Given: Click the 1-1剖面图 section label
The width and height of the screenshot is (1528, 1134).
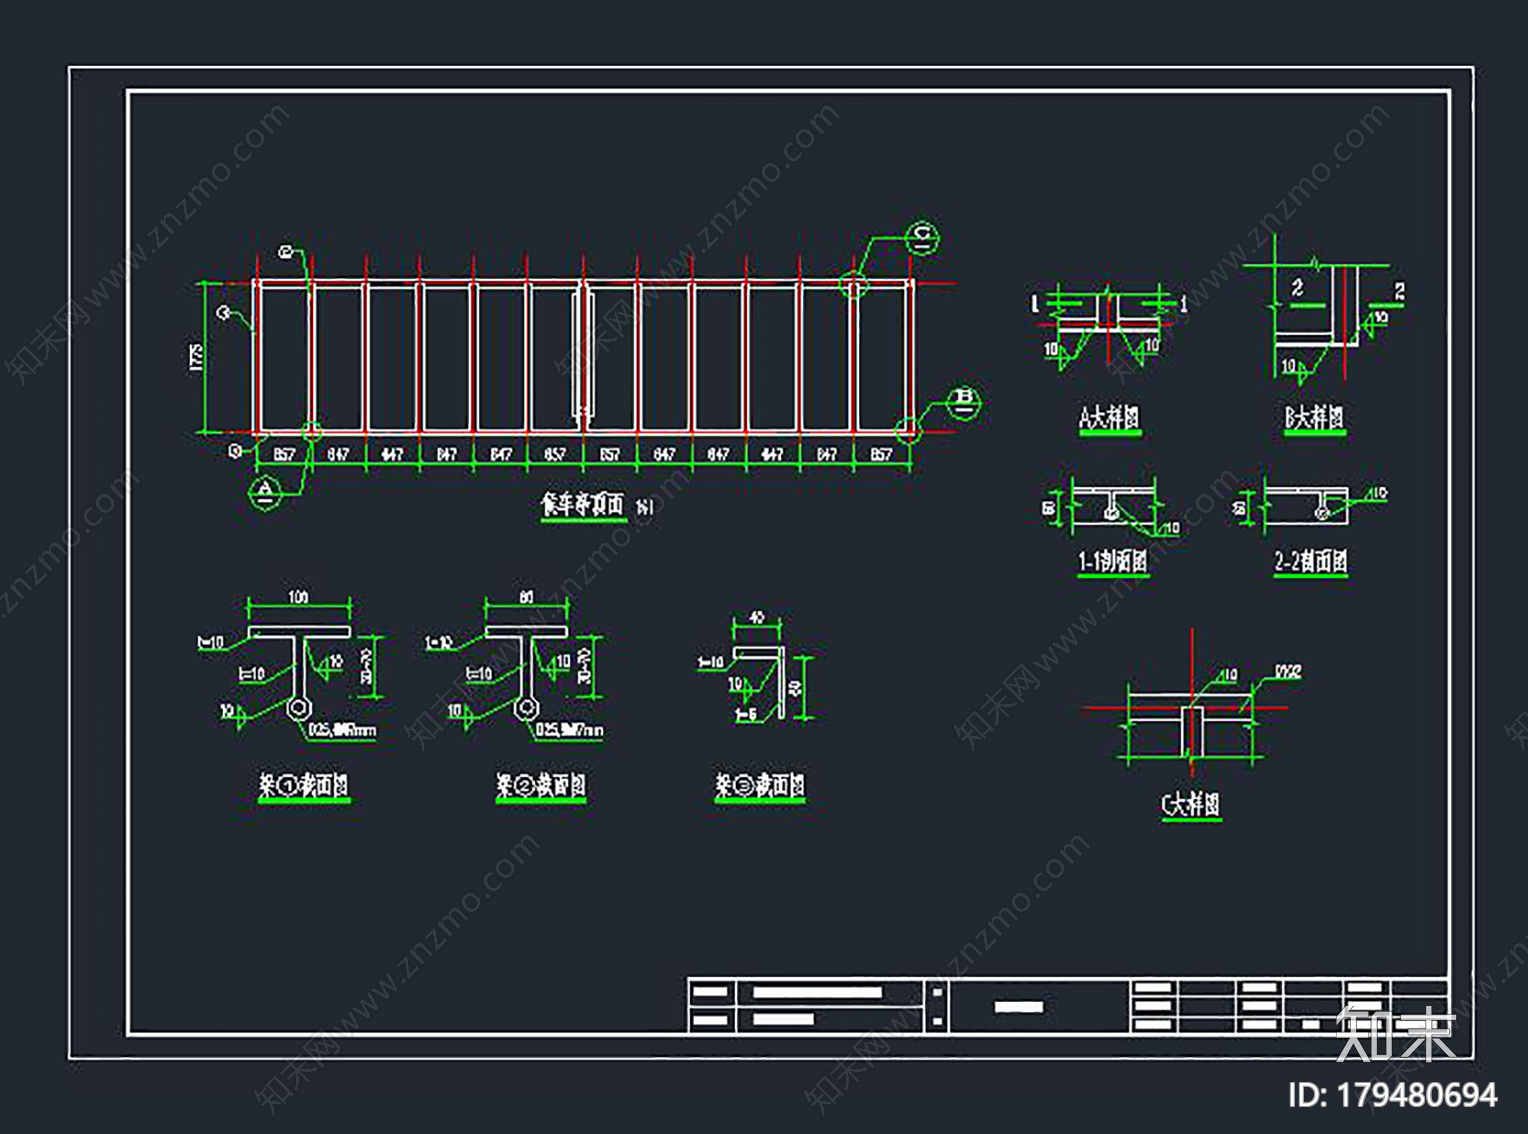Looking at the screenshot, I should coord(1112,562).
